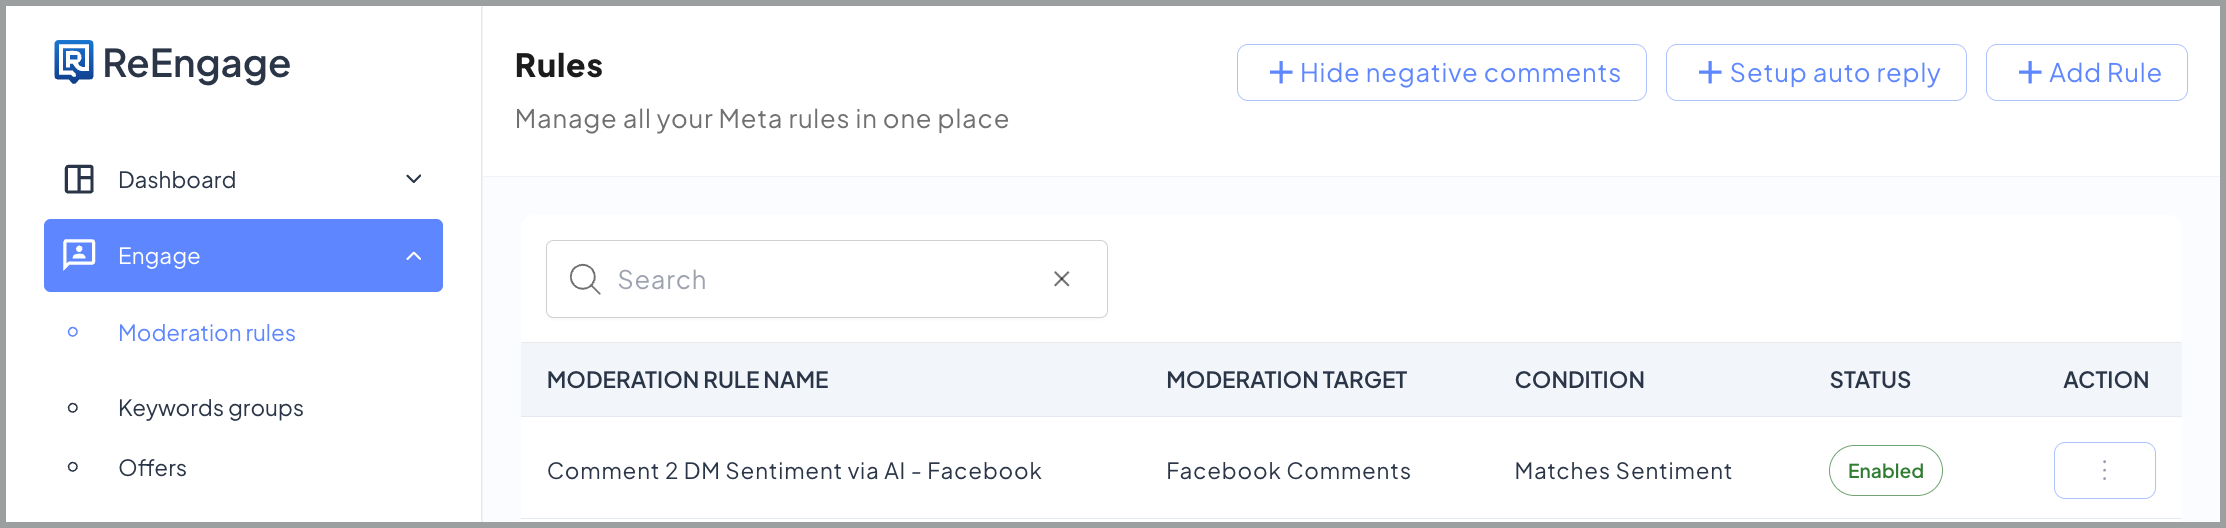Click plus icon beside Setup auto reply
Screen dimensions: 2226x528
click(1710, 73)
